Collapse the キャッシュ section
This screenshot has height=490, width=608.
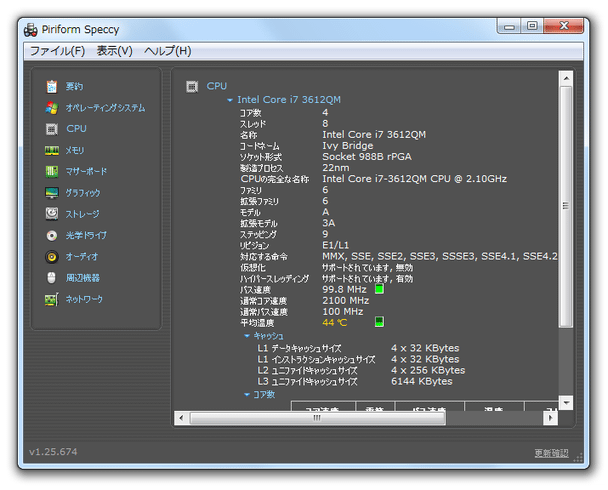(x=247, y=336)
